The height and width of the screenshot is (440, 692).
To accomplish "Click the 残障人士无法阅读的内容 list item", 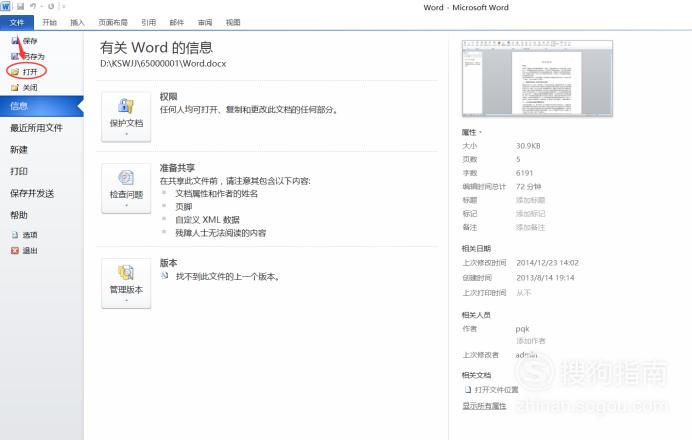I will tap(221, 233).
